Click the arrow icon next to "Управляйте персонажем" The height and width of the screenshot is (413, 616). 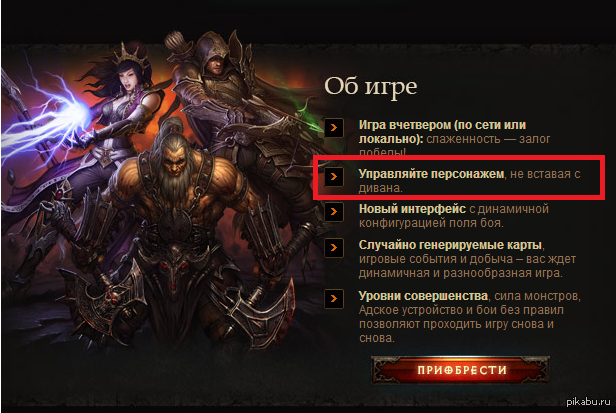click(334, 177)
